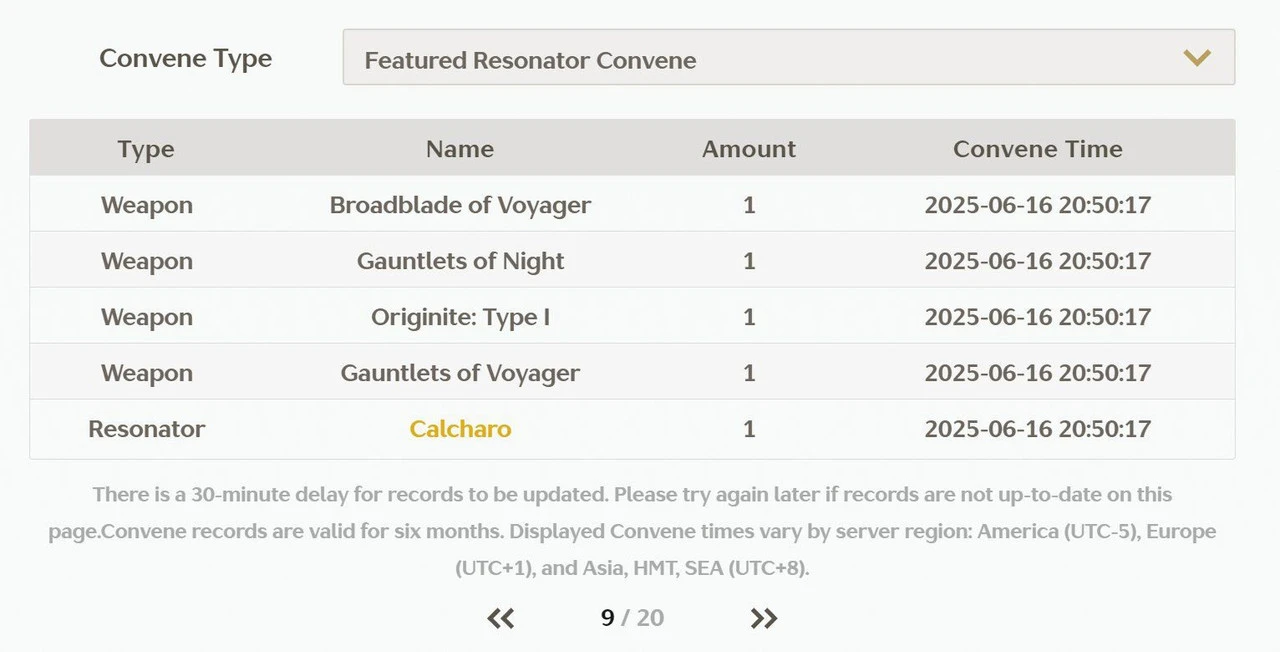The height and width of the screenshot is (652, 1280).
Task: Select the Gauntlets of Night entry
Action: pyautogui.click(x=460, y=261)
